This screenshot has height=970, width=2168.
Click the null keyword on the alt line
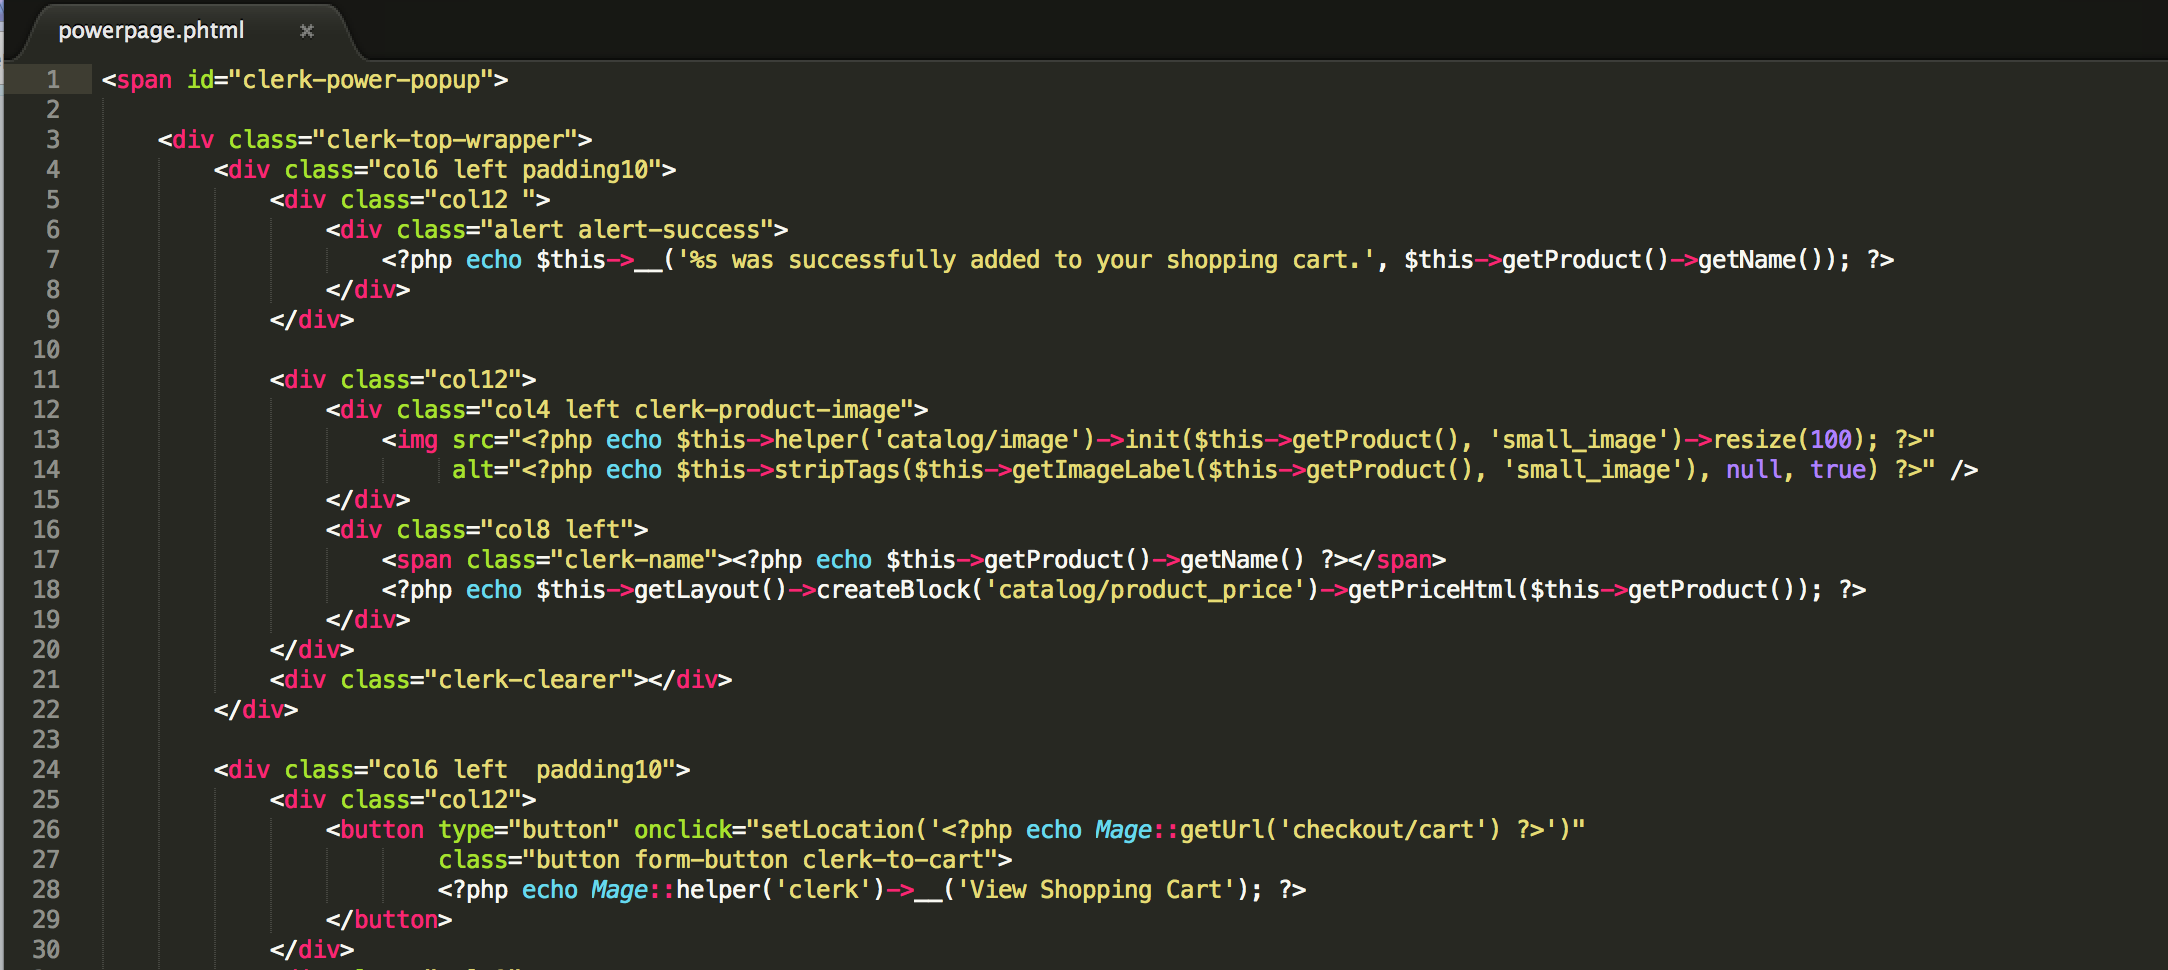coord(1753,469)
